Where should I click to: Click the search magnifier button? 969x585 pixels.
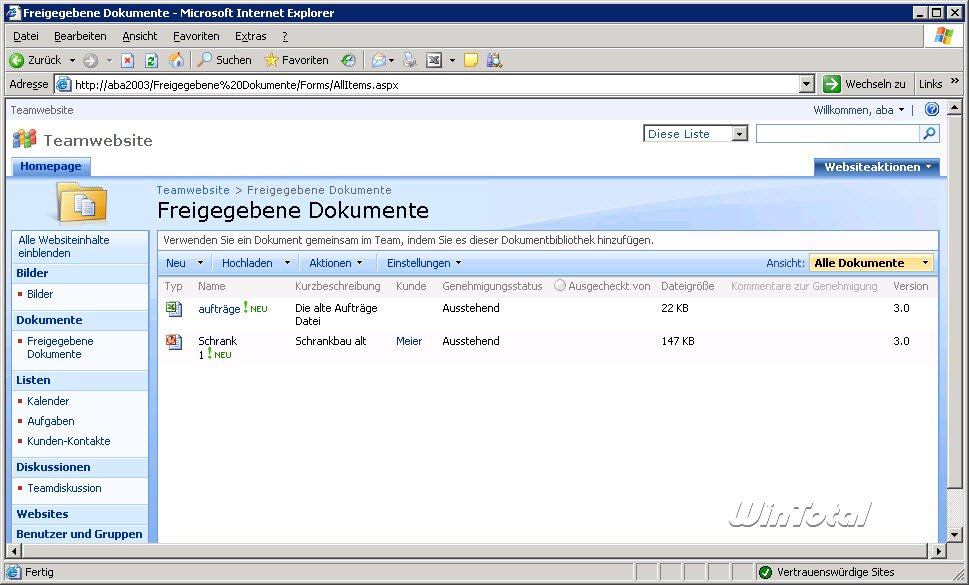pyautogui.click(x=929, y=134)
